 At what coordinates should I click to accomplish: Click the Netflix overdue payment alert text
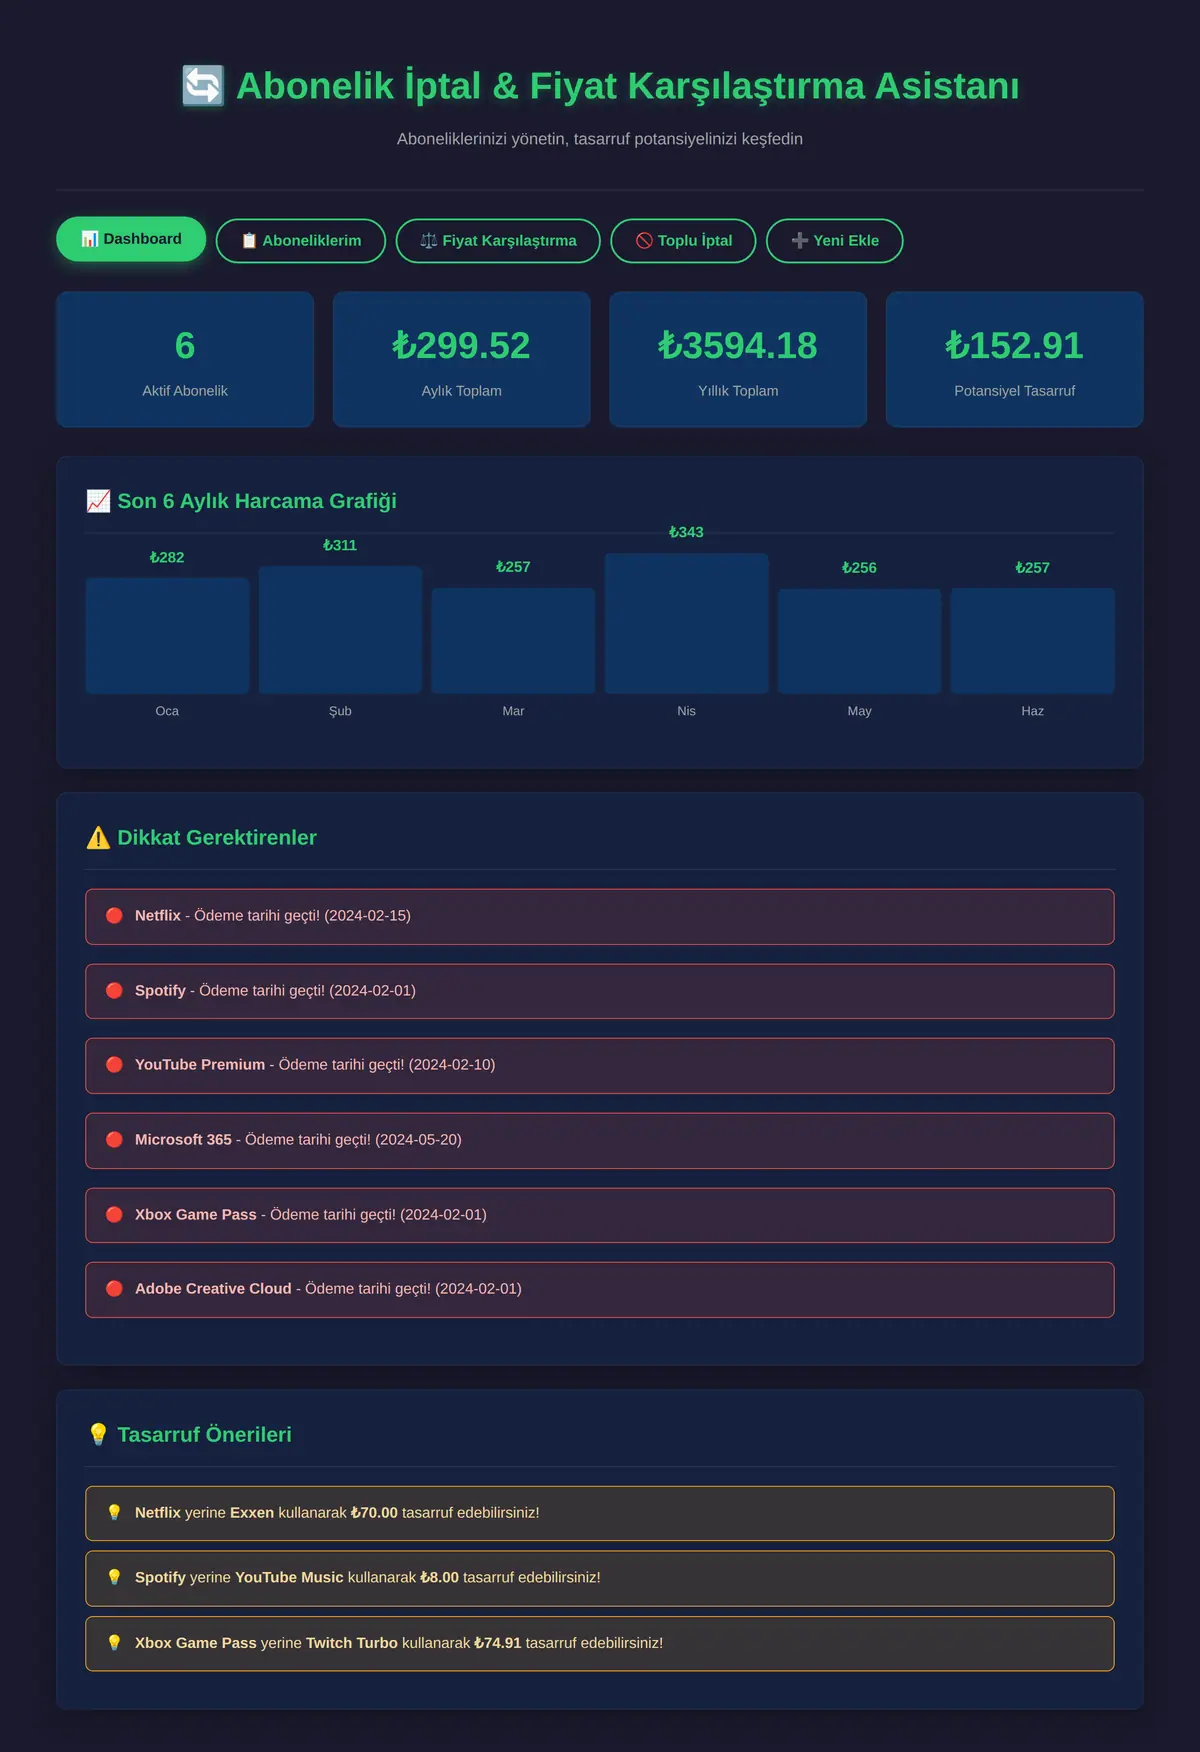[273, 916]
